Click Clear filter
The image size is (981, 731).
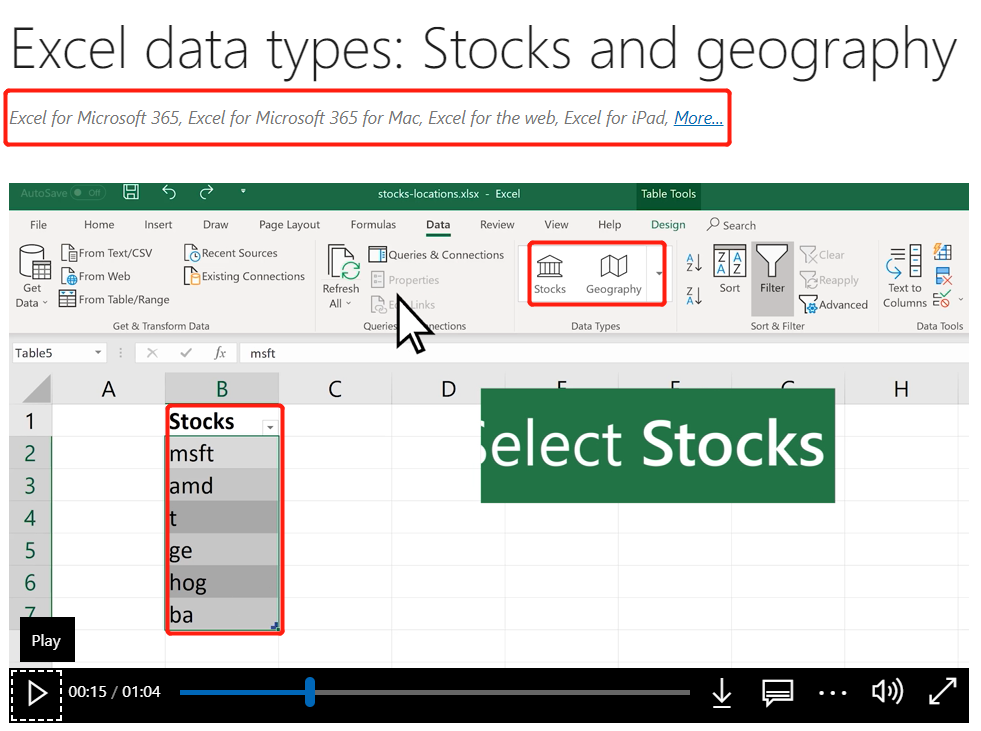point(822,255)
